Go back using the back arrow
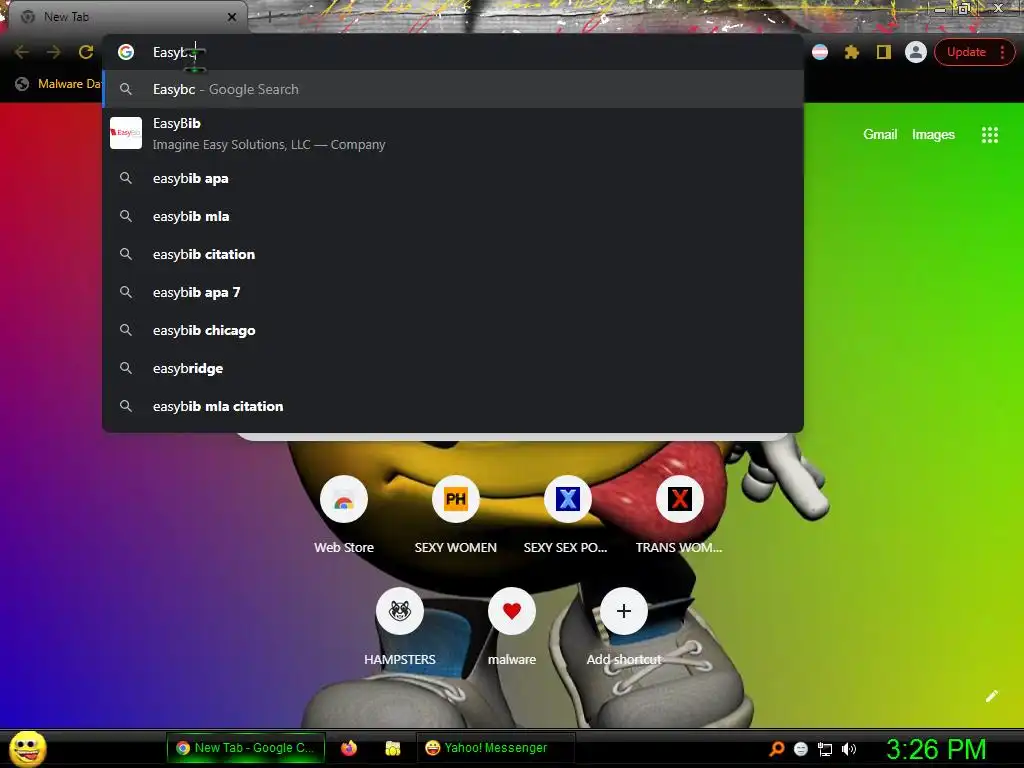 point(22,52)
